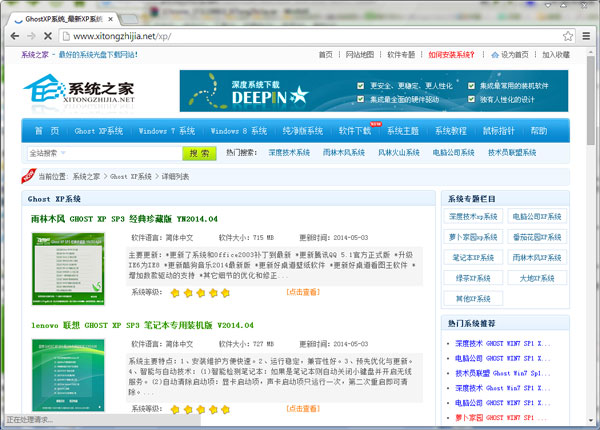
Task: Click breadcrumb Ghost XP系统 link
Action: pyautogui.click(x=131, y=176)
